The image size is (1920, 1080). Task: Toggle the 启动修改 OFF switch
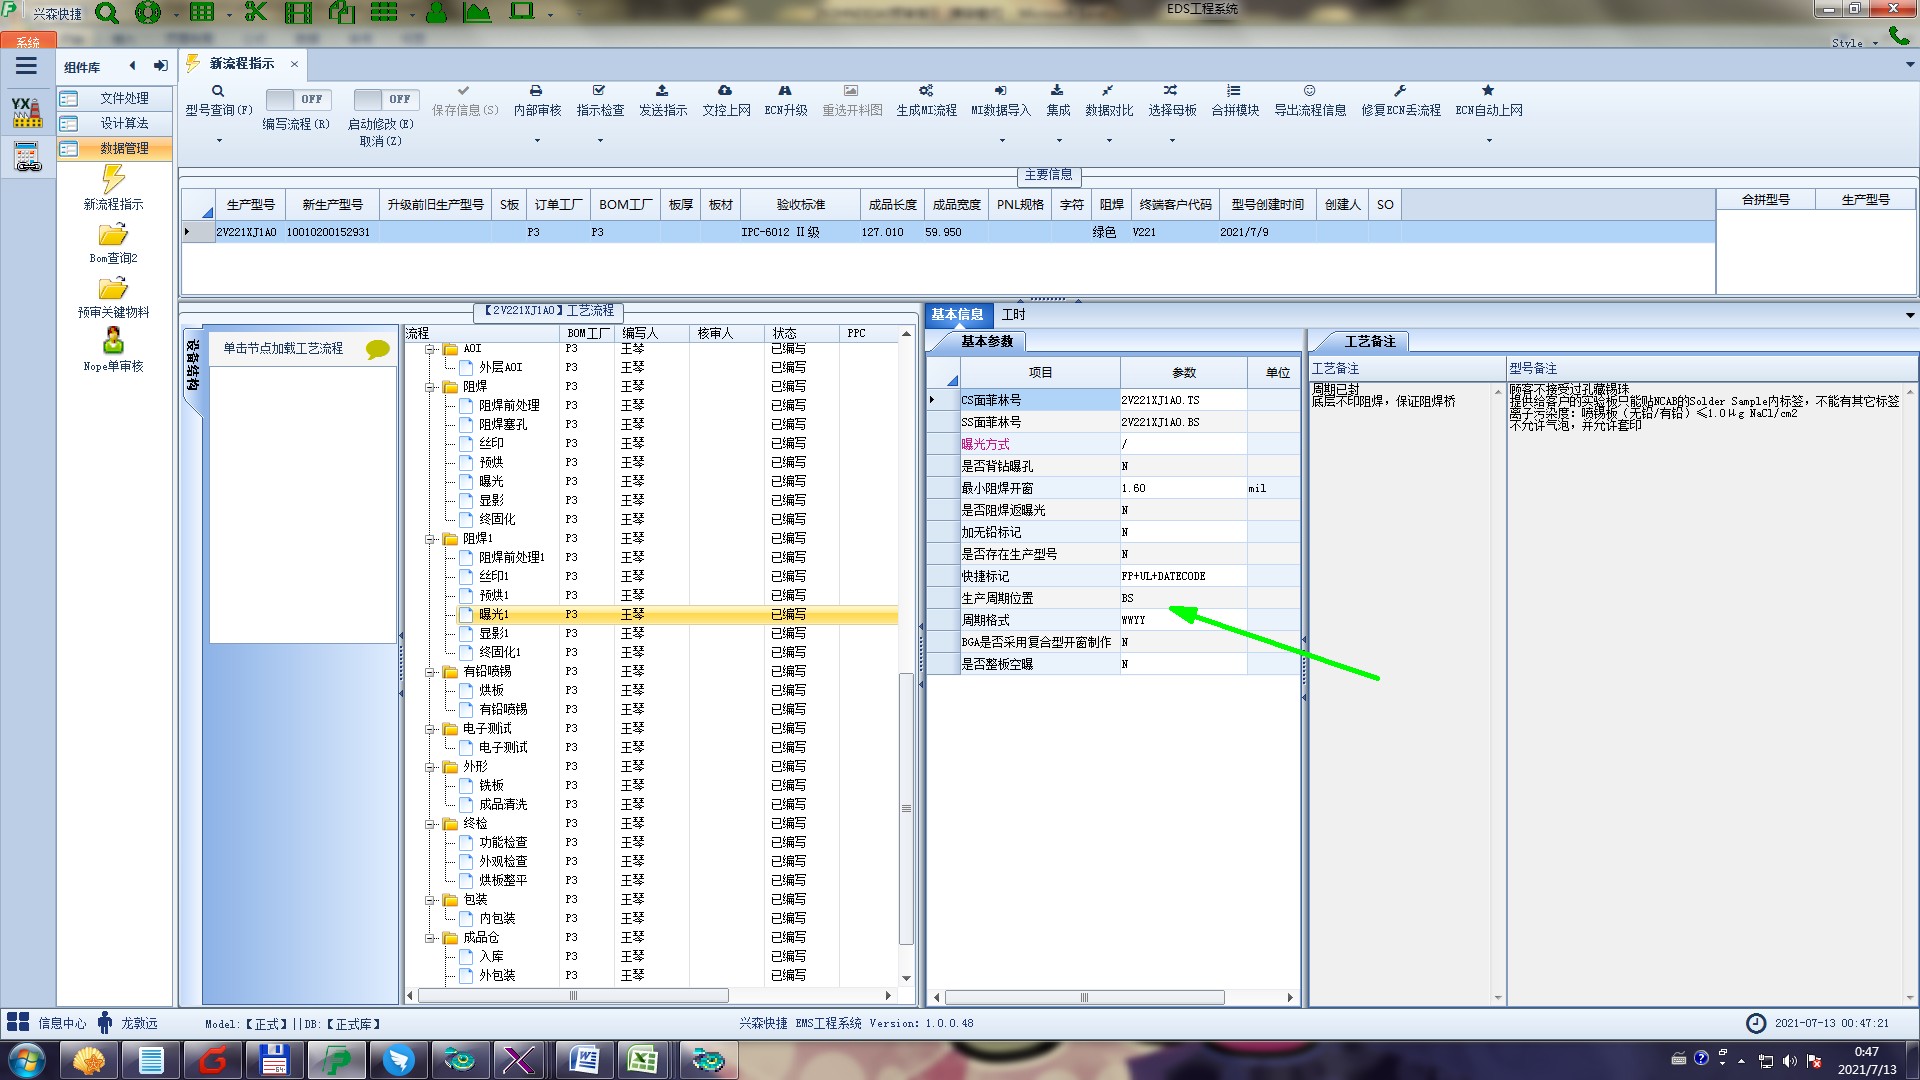click(386, 99)
